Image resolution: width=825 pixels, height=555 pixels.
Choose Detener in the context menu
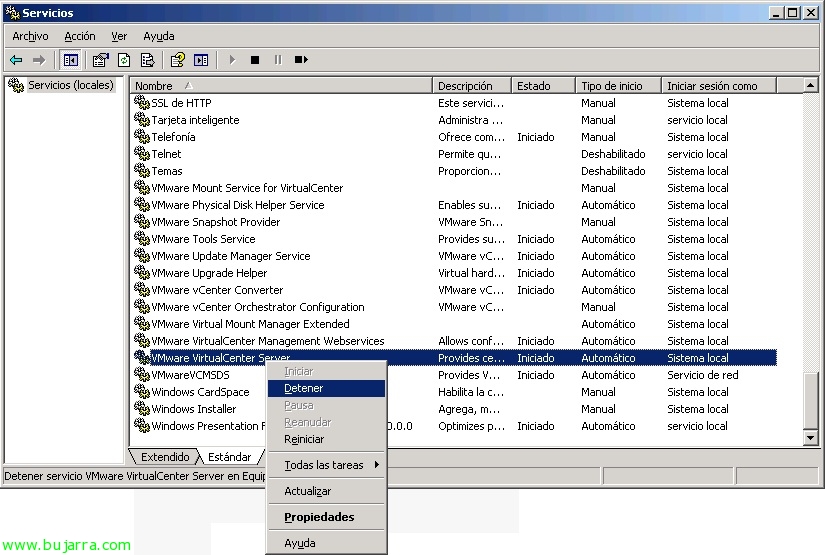tap(326, 388)
